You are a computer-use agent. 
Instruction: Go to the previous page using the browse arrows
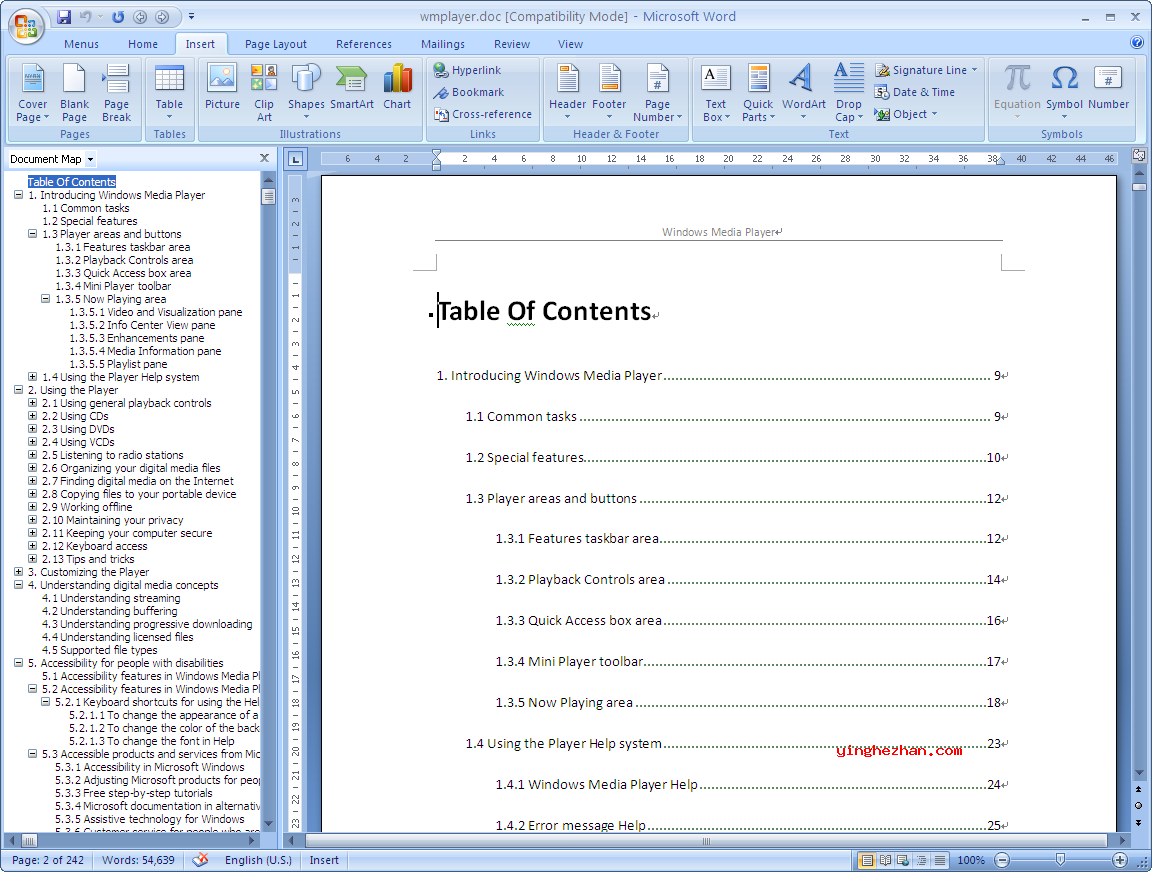click(x=1138, y=789)
